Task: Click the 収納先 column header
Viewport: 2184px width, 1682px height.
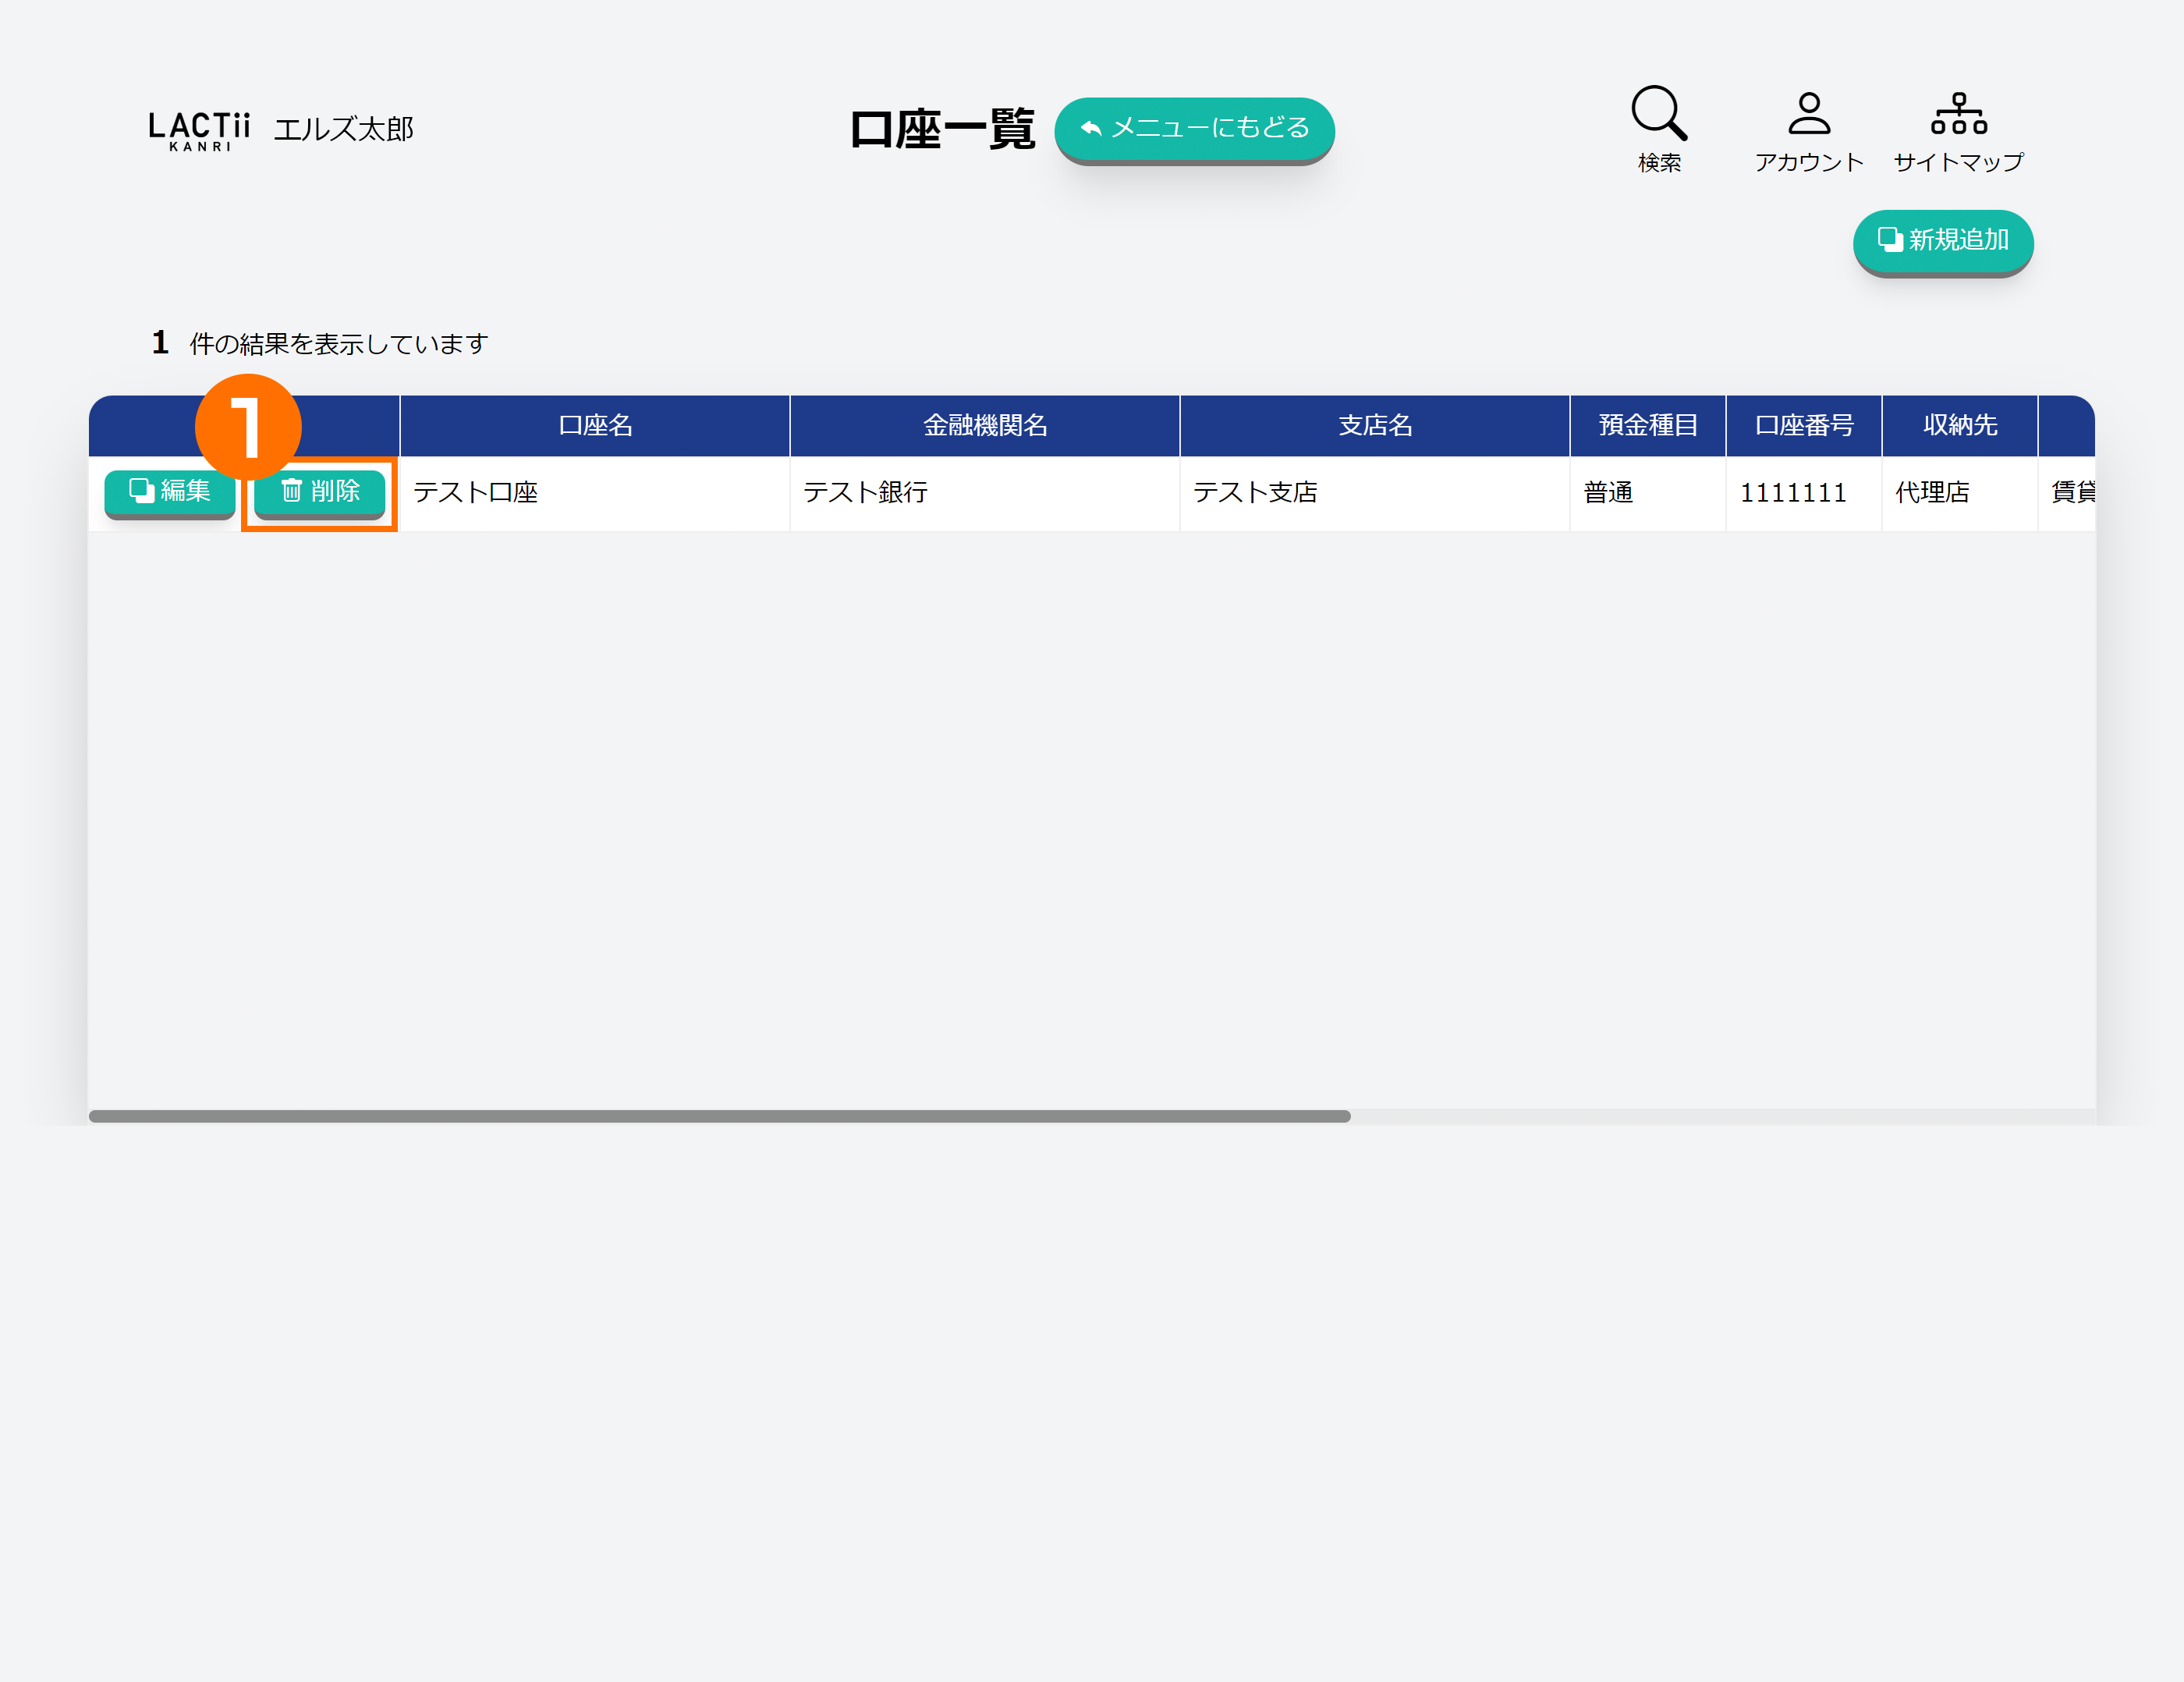Action: coord(1959,426)
